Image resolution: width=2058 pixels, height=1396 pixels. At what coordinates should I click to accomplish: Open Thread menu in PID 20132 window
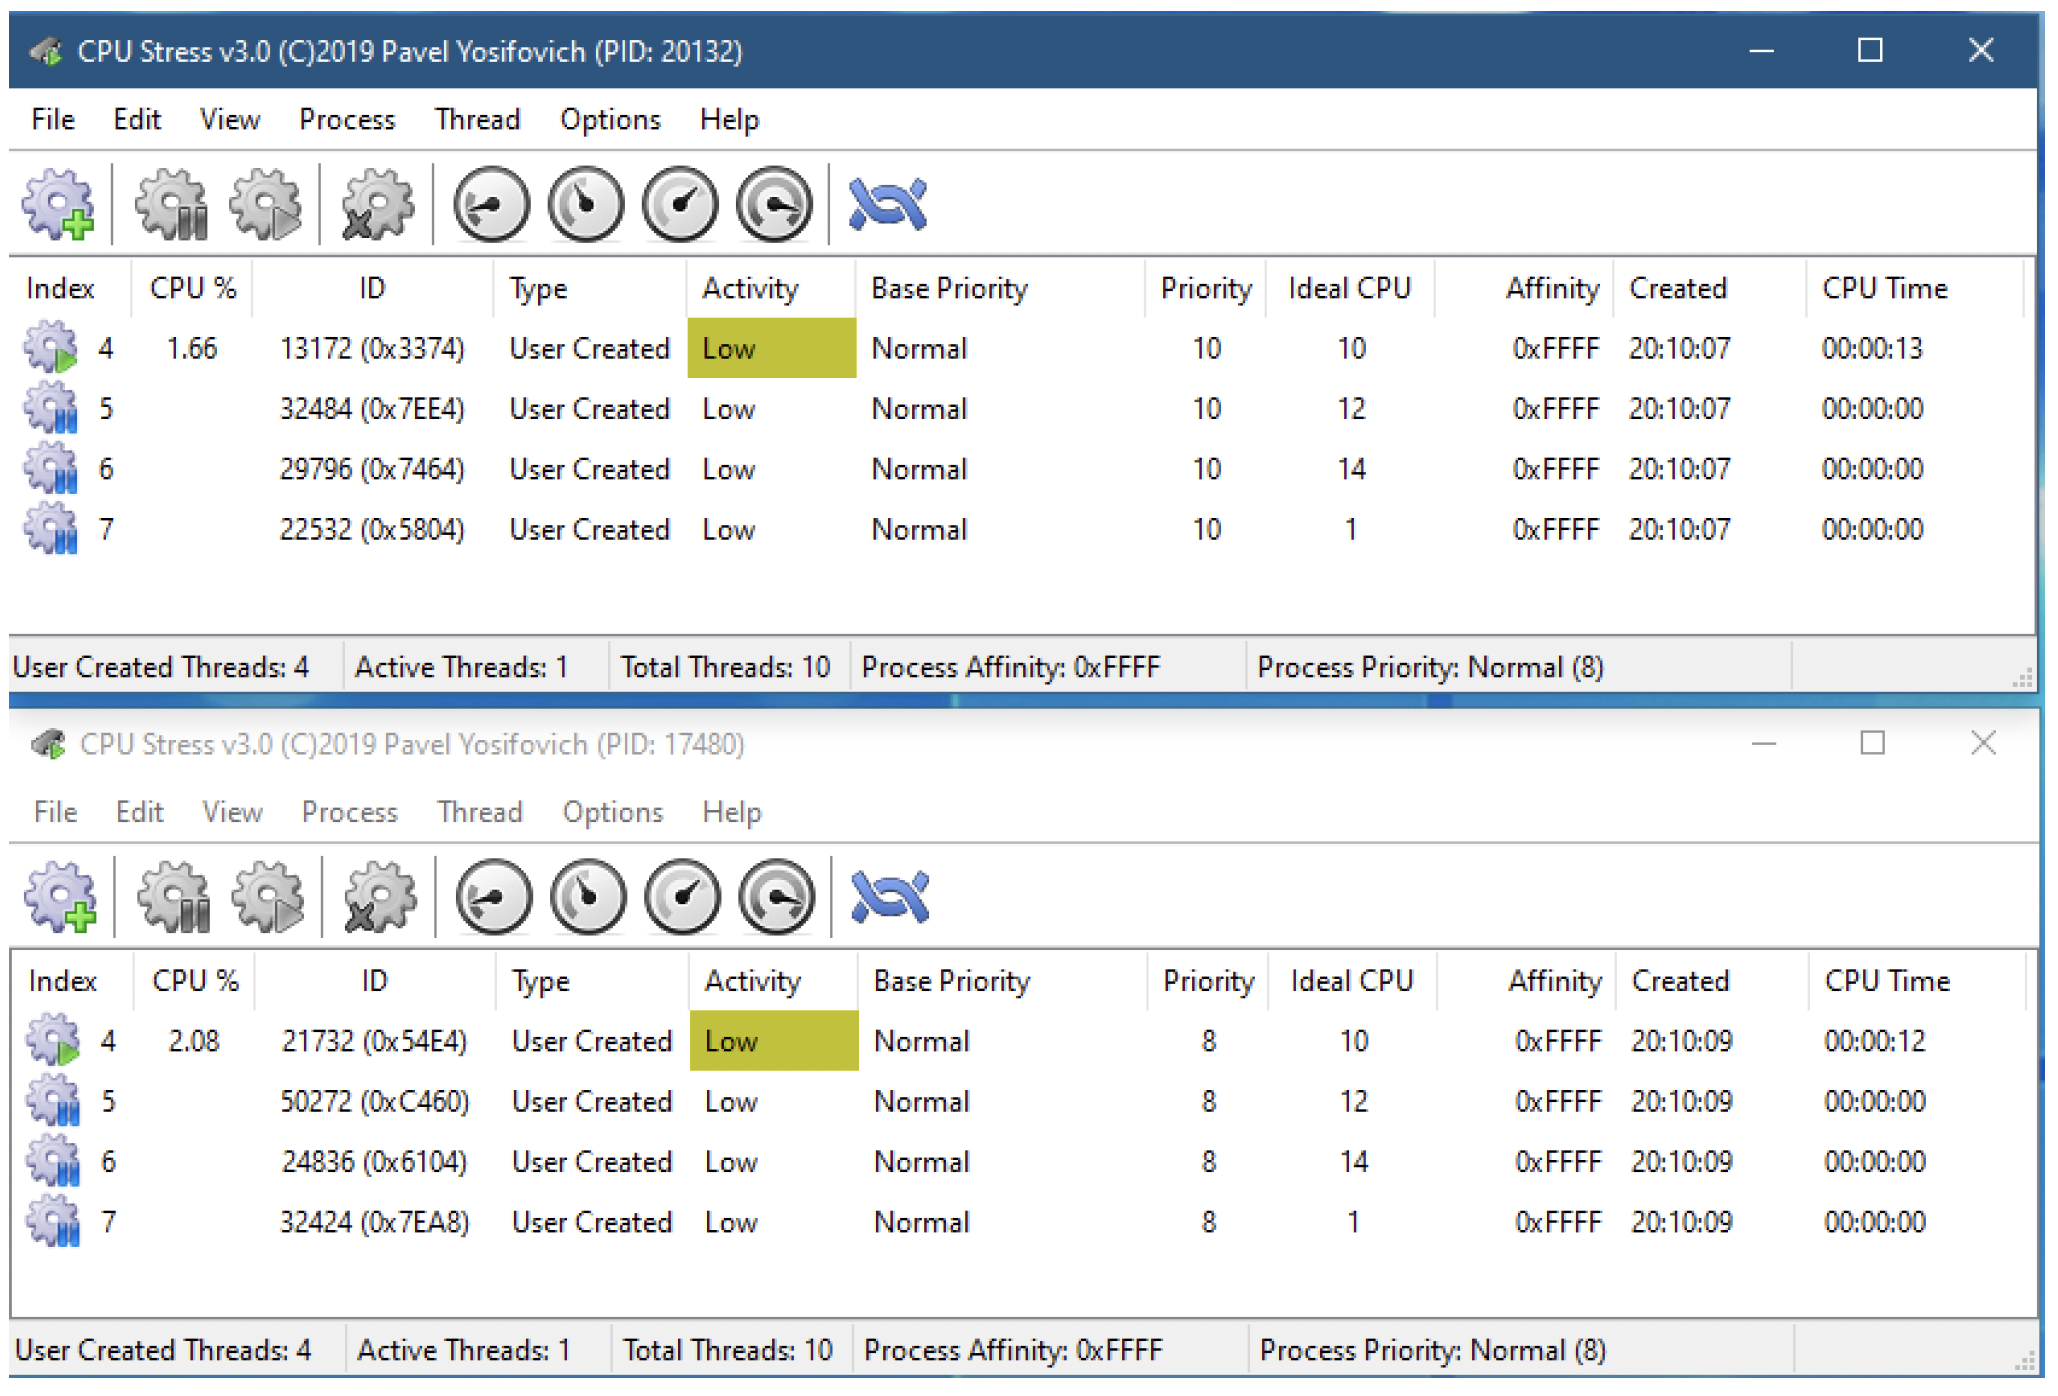point(477,119)
